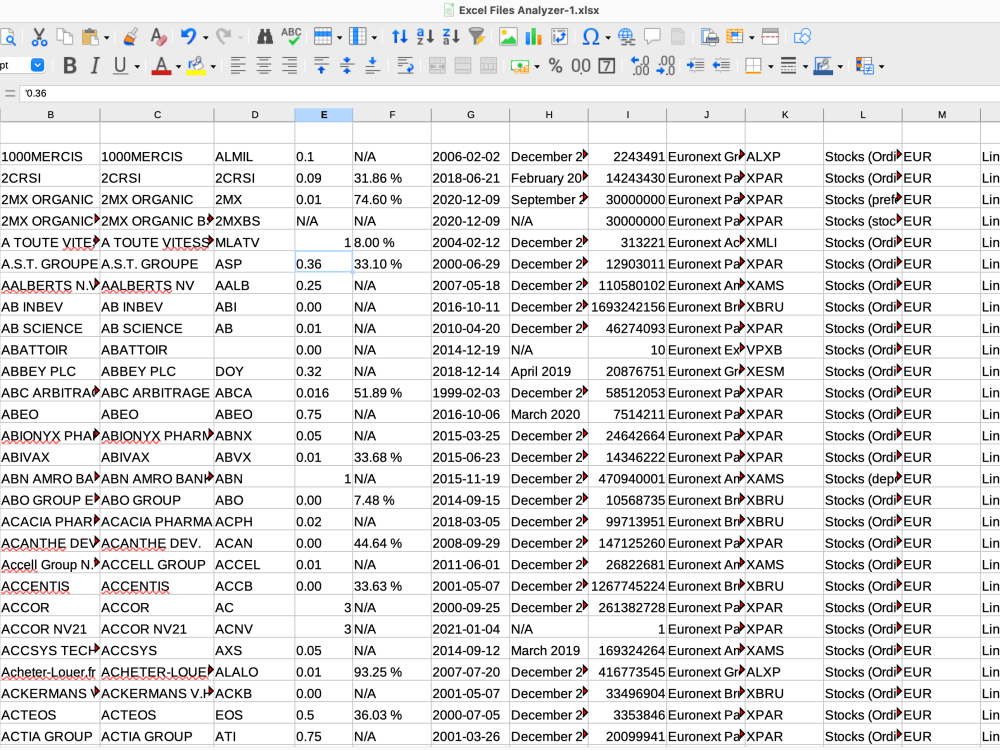Screen dimensions: 1000x750
Task: Apply AutoFilter with the funnel icon
Action: point(477,37)
